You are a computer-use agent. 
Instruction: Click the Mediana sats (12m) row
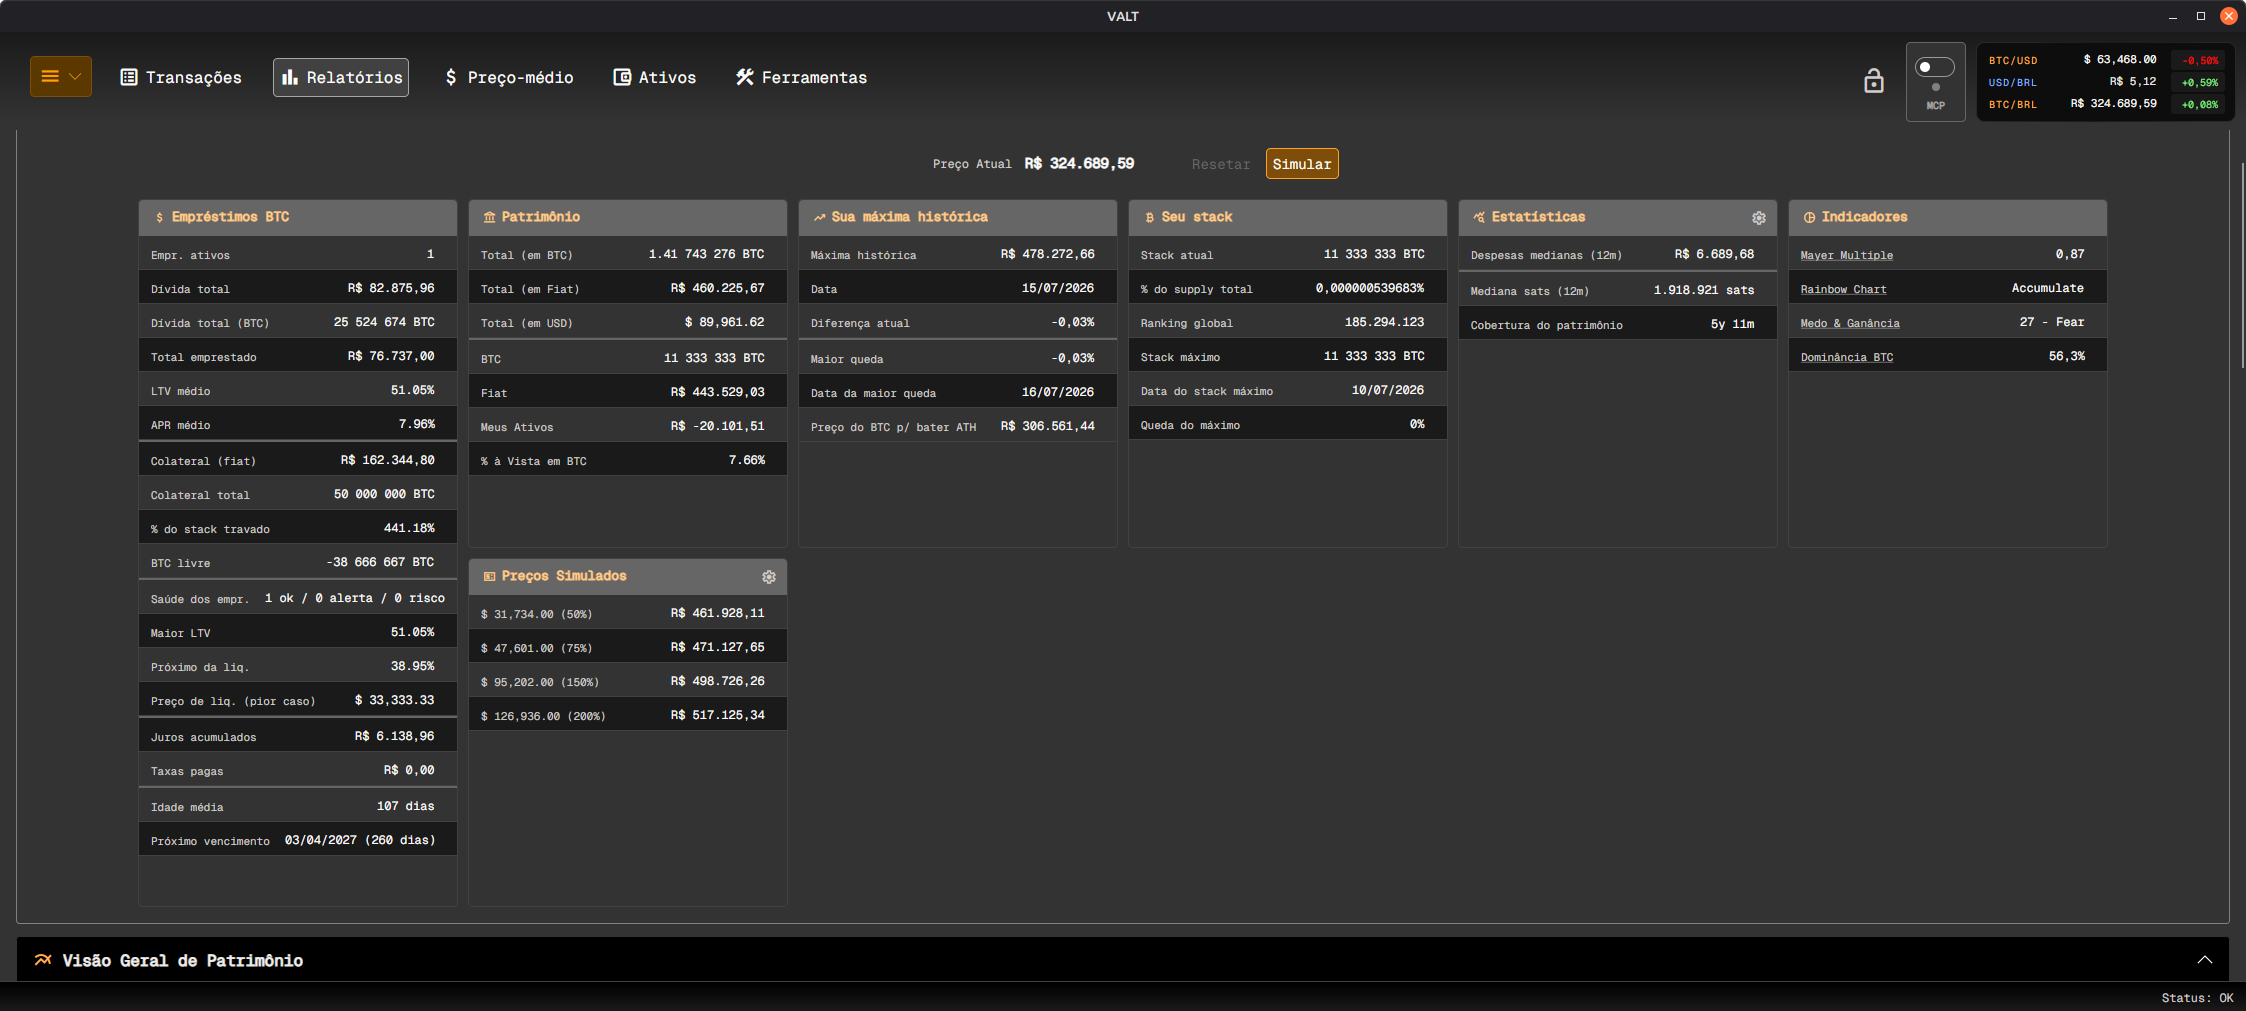1618,290
